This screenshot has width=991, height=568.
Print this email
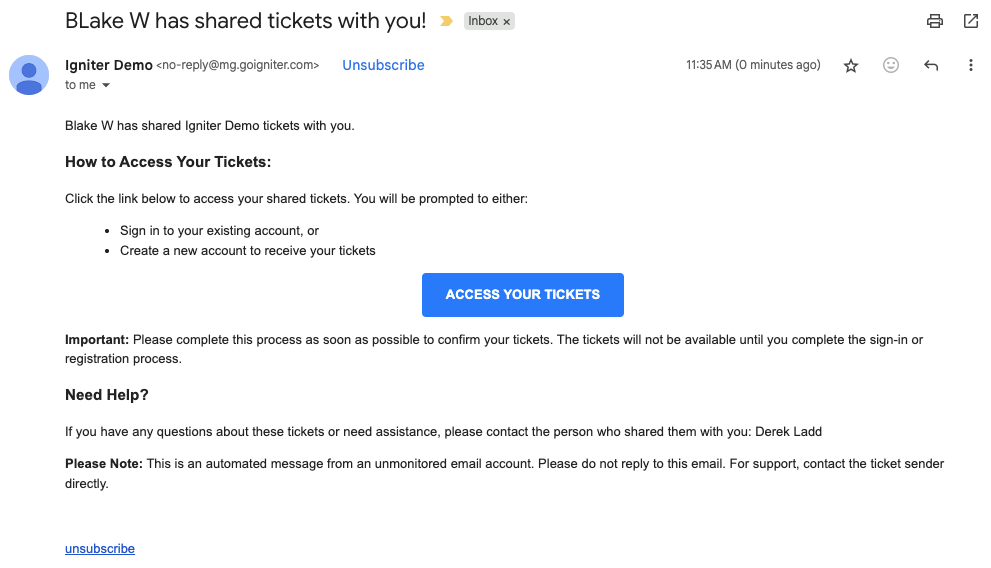935,21
